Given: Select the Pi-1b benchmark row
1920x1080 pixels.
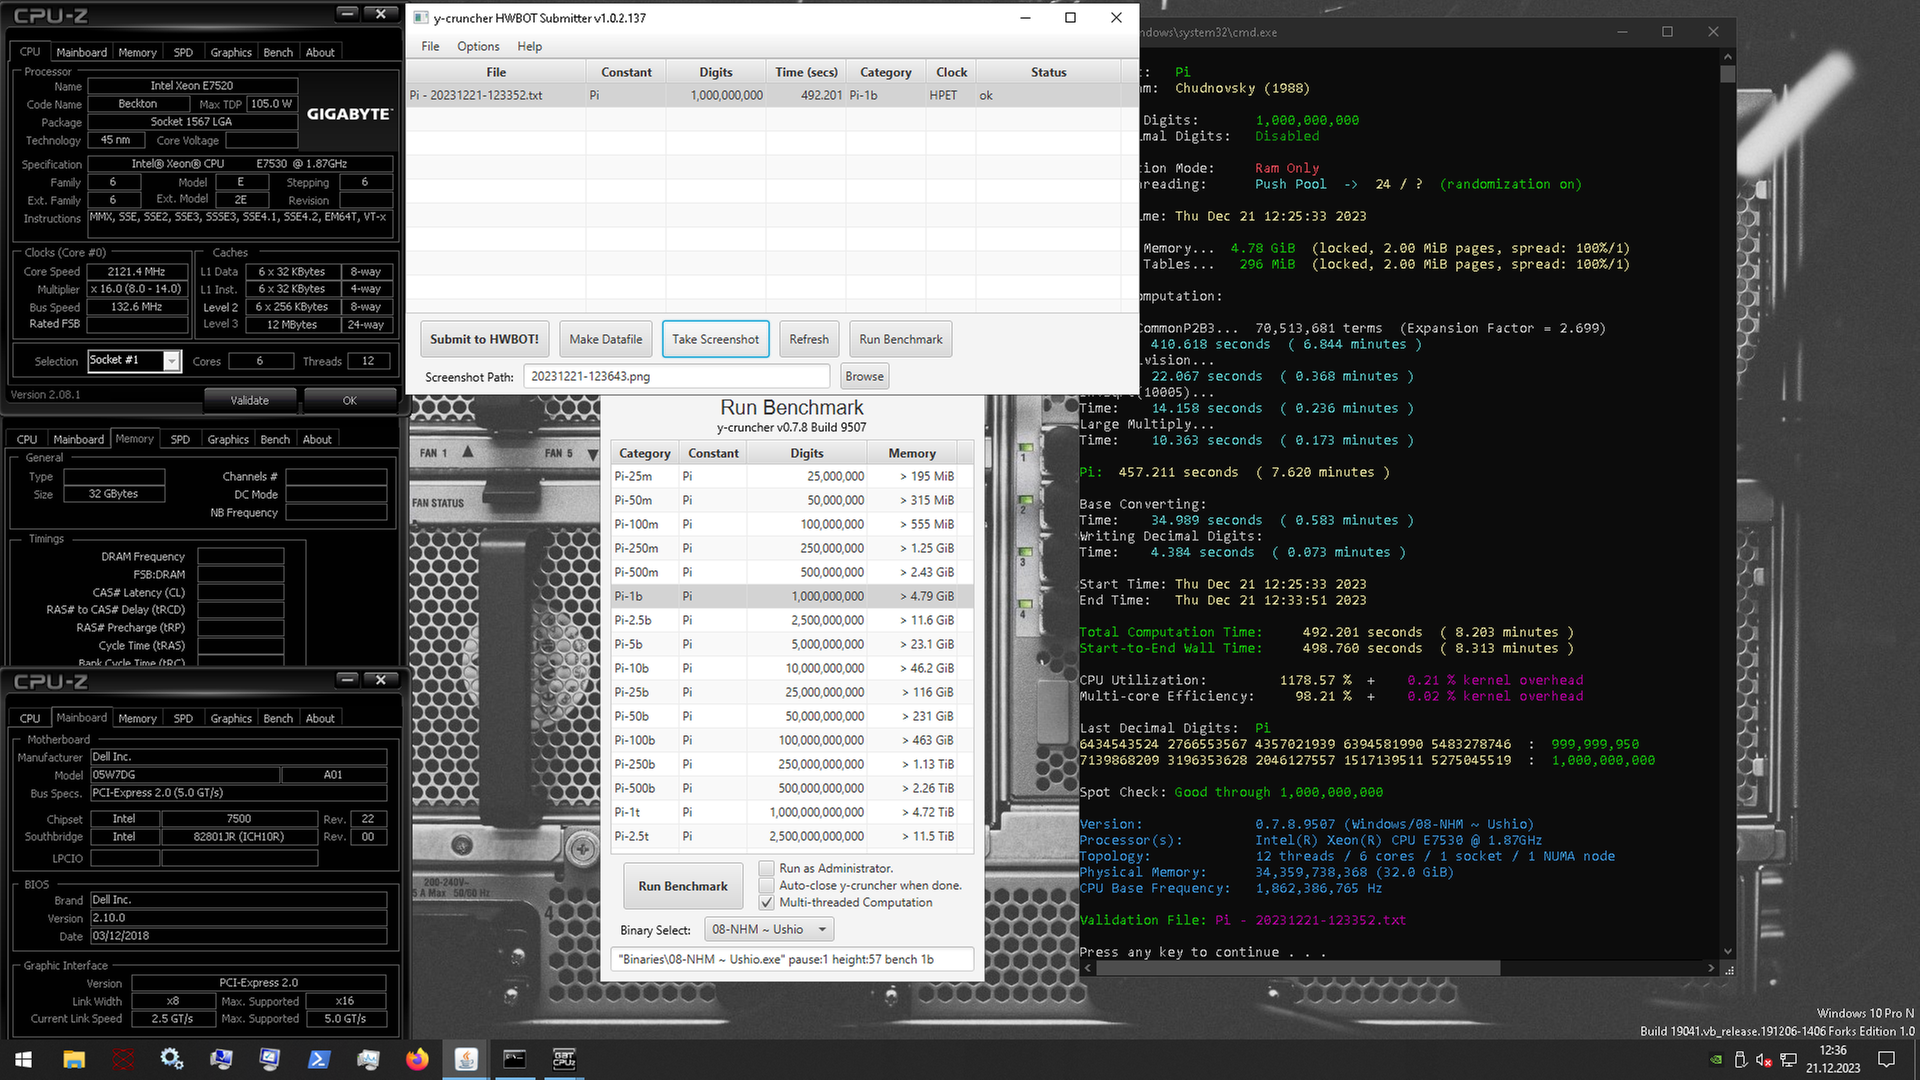Looking at the screenshot, I should click(x=792, y=596).
